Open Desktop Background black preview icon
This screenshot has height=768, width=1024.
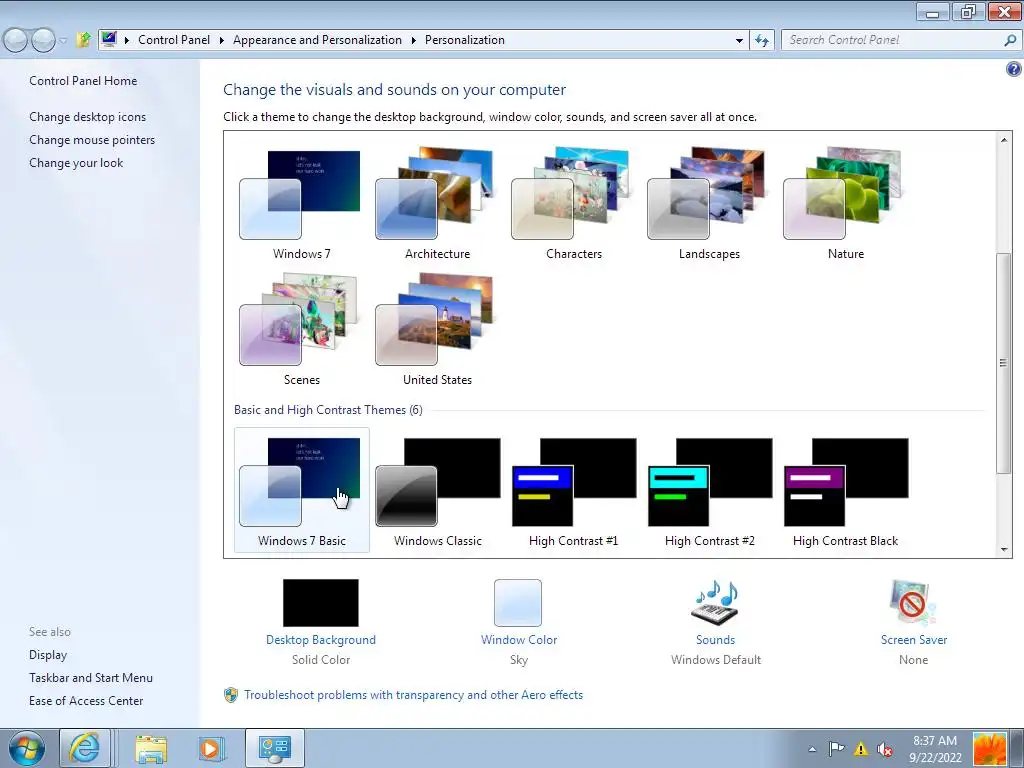pyautogui.click(x=321, y=603)
